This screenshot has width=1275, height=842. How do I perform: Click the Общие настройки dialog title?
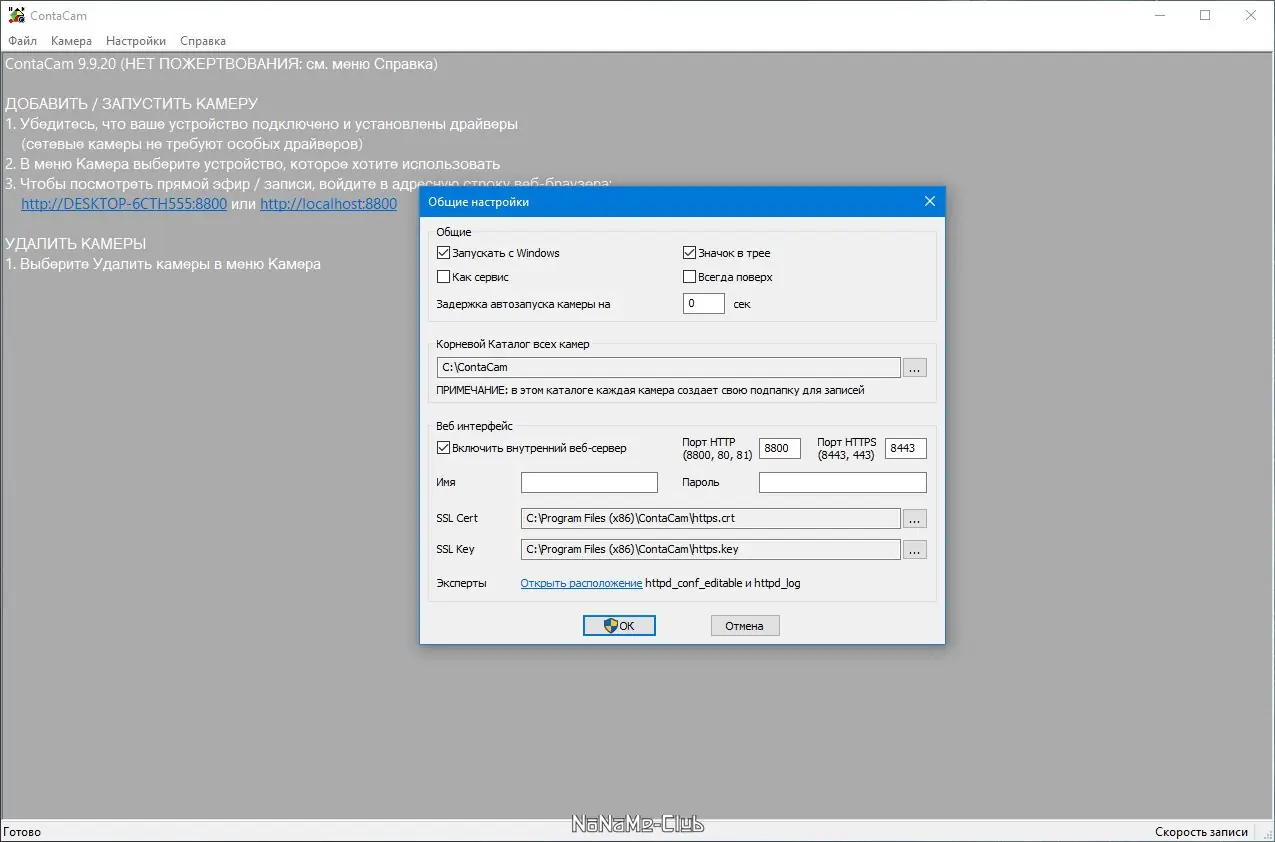478,202
